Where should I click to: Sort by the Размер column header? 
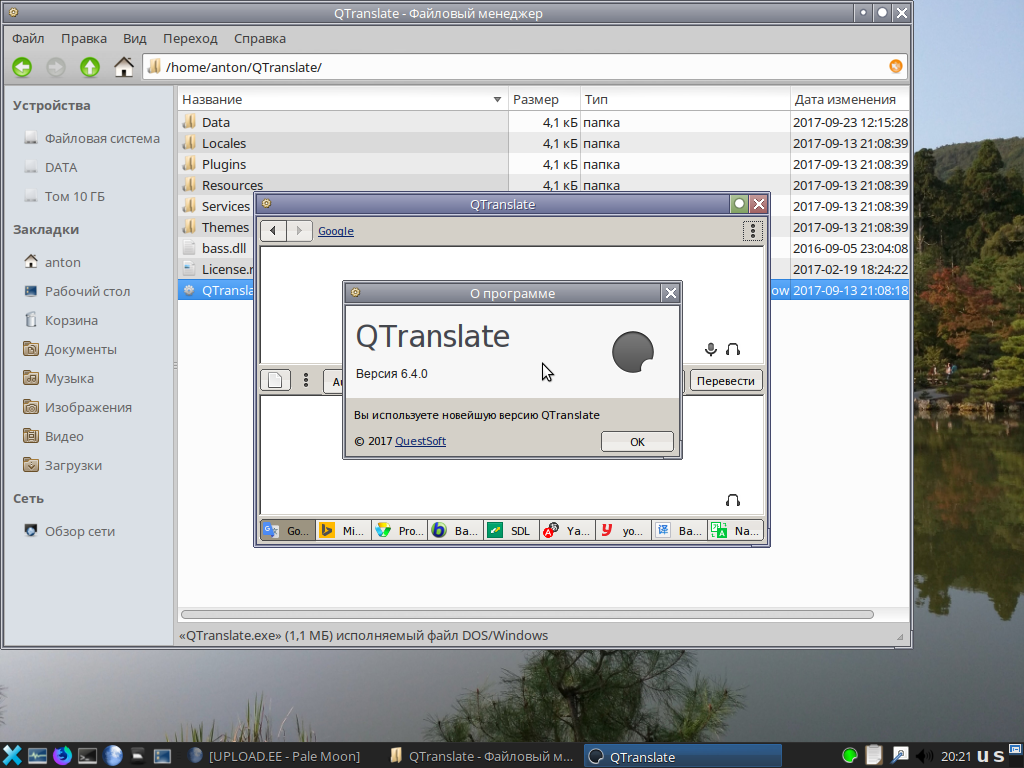pyautogui.click(x=544, y=99)
